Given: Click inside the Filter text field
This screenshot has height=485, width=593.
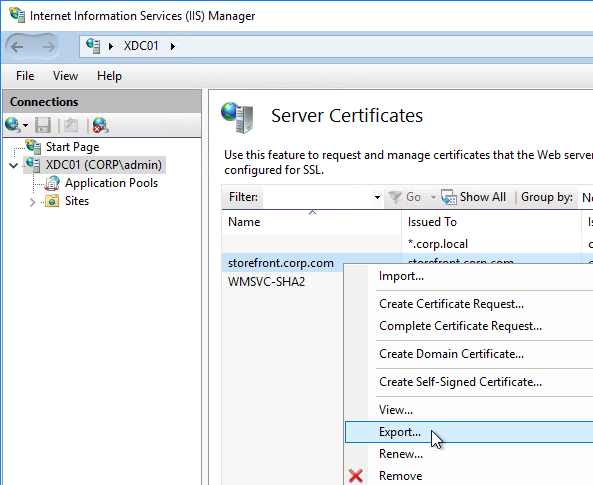Looking at the screenshot, I should point(318,197).
